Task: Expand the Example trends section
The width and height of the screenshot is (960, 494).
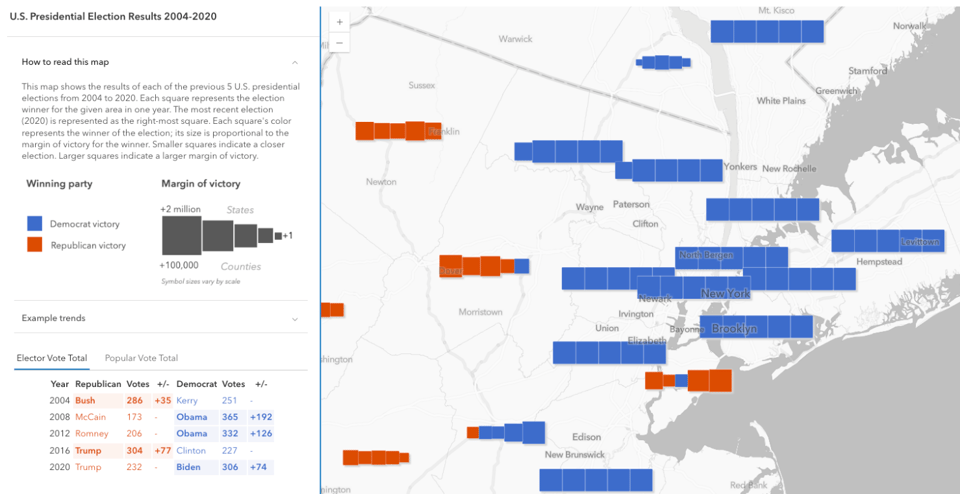Action: (x=295, y=318)
